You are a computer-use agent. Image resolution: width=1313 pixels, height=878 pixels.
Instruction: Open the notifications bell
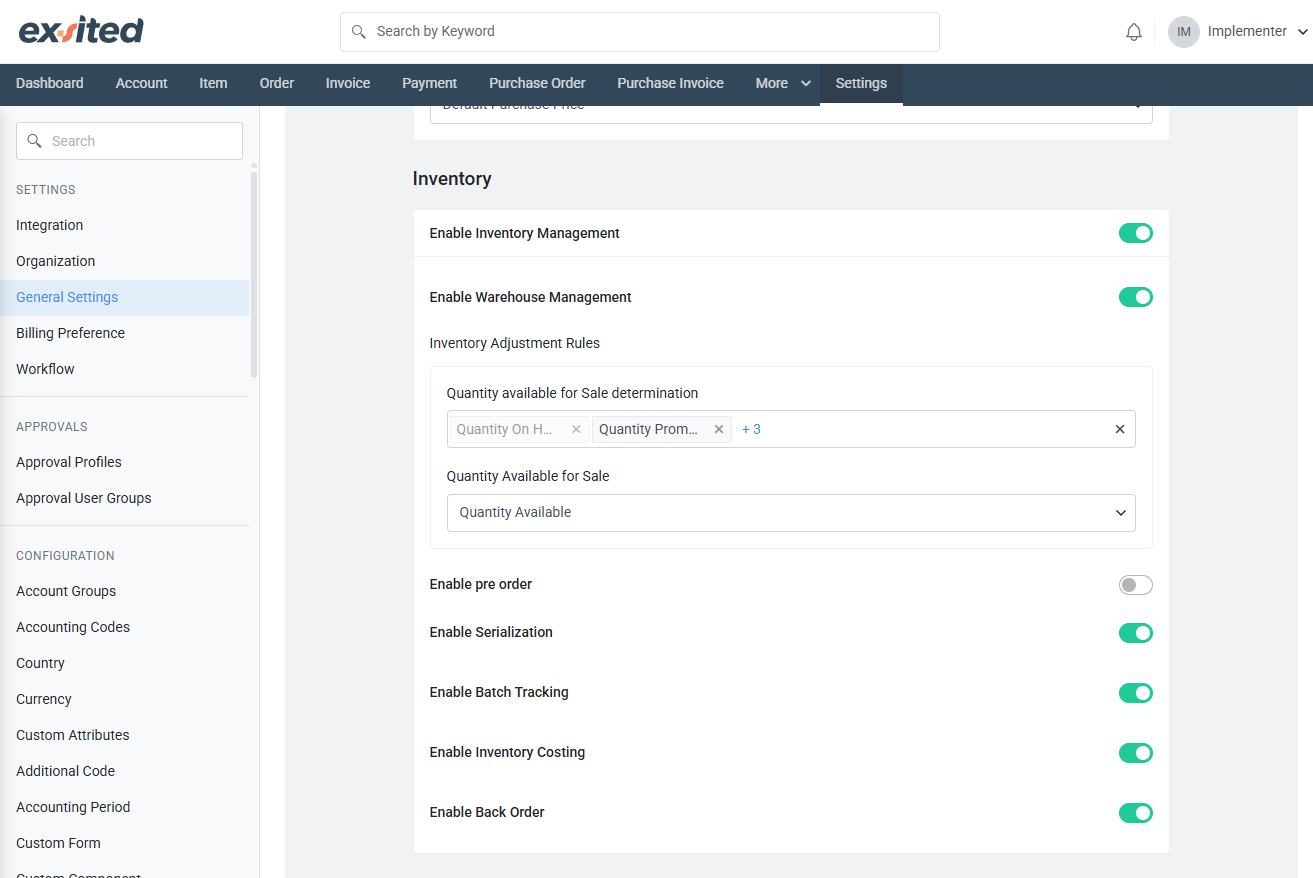[1134, 32]
